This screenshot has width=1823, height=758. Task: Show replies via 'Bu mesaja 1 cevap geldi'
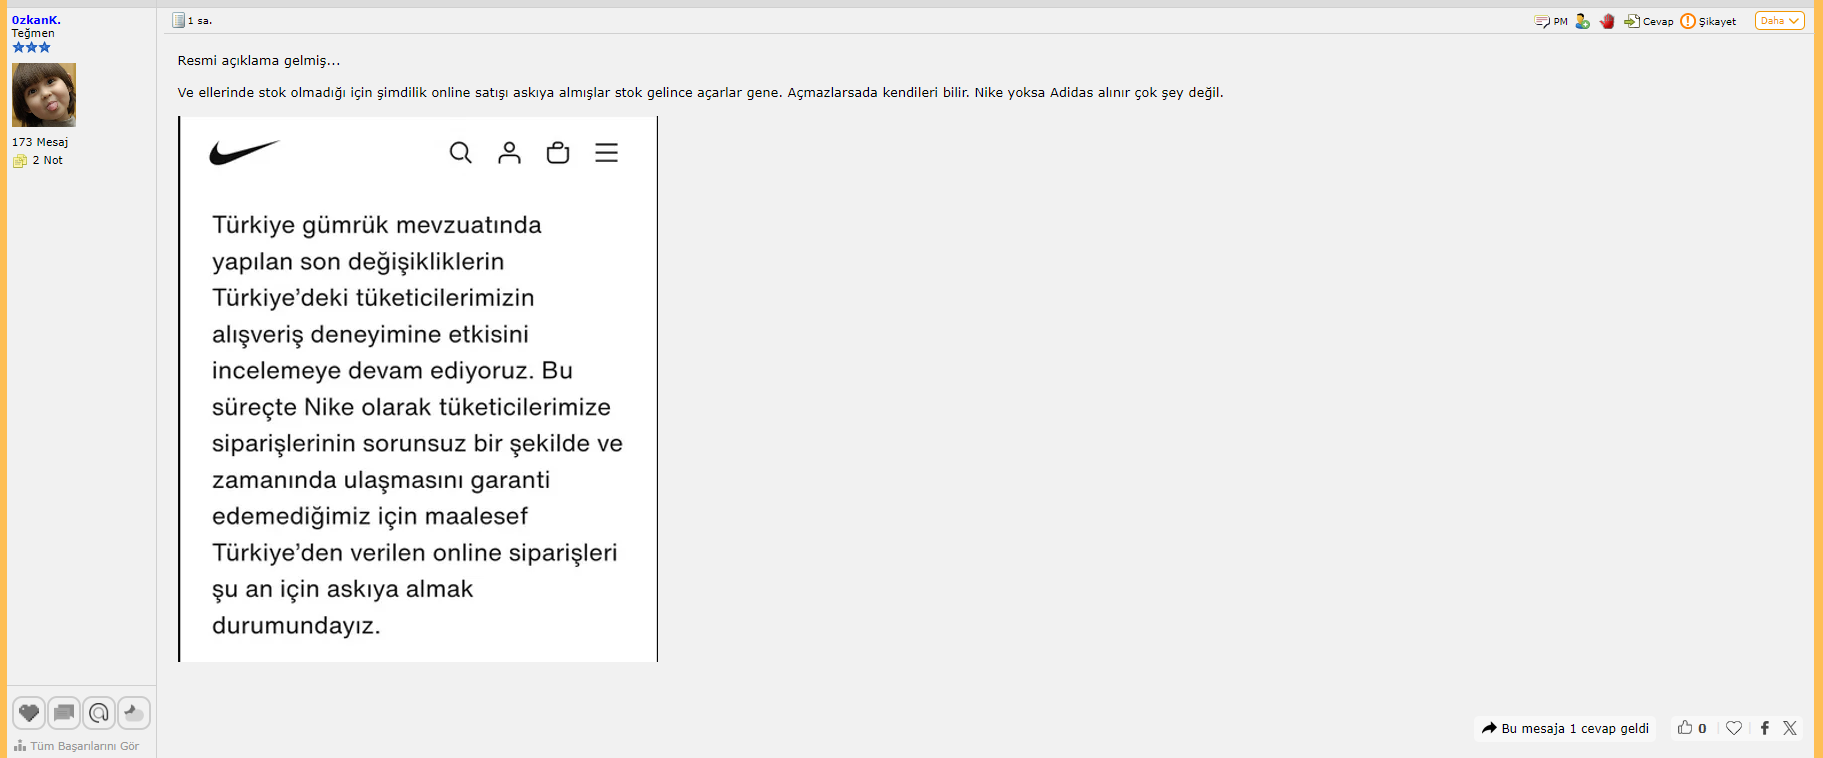point(1565,728)
